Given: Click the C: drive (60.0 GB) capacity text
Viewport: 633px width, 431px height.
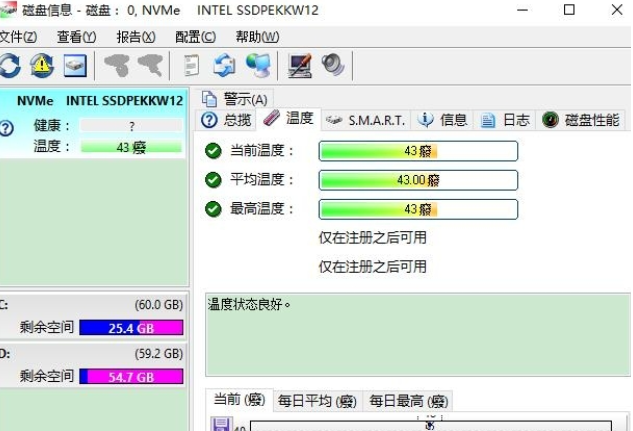Looking at the screenshot, I should click(x=159, y=305).
